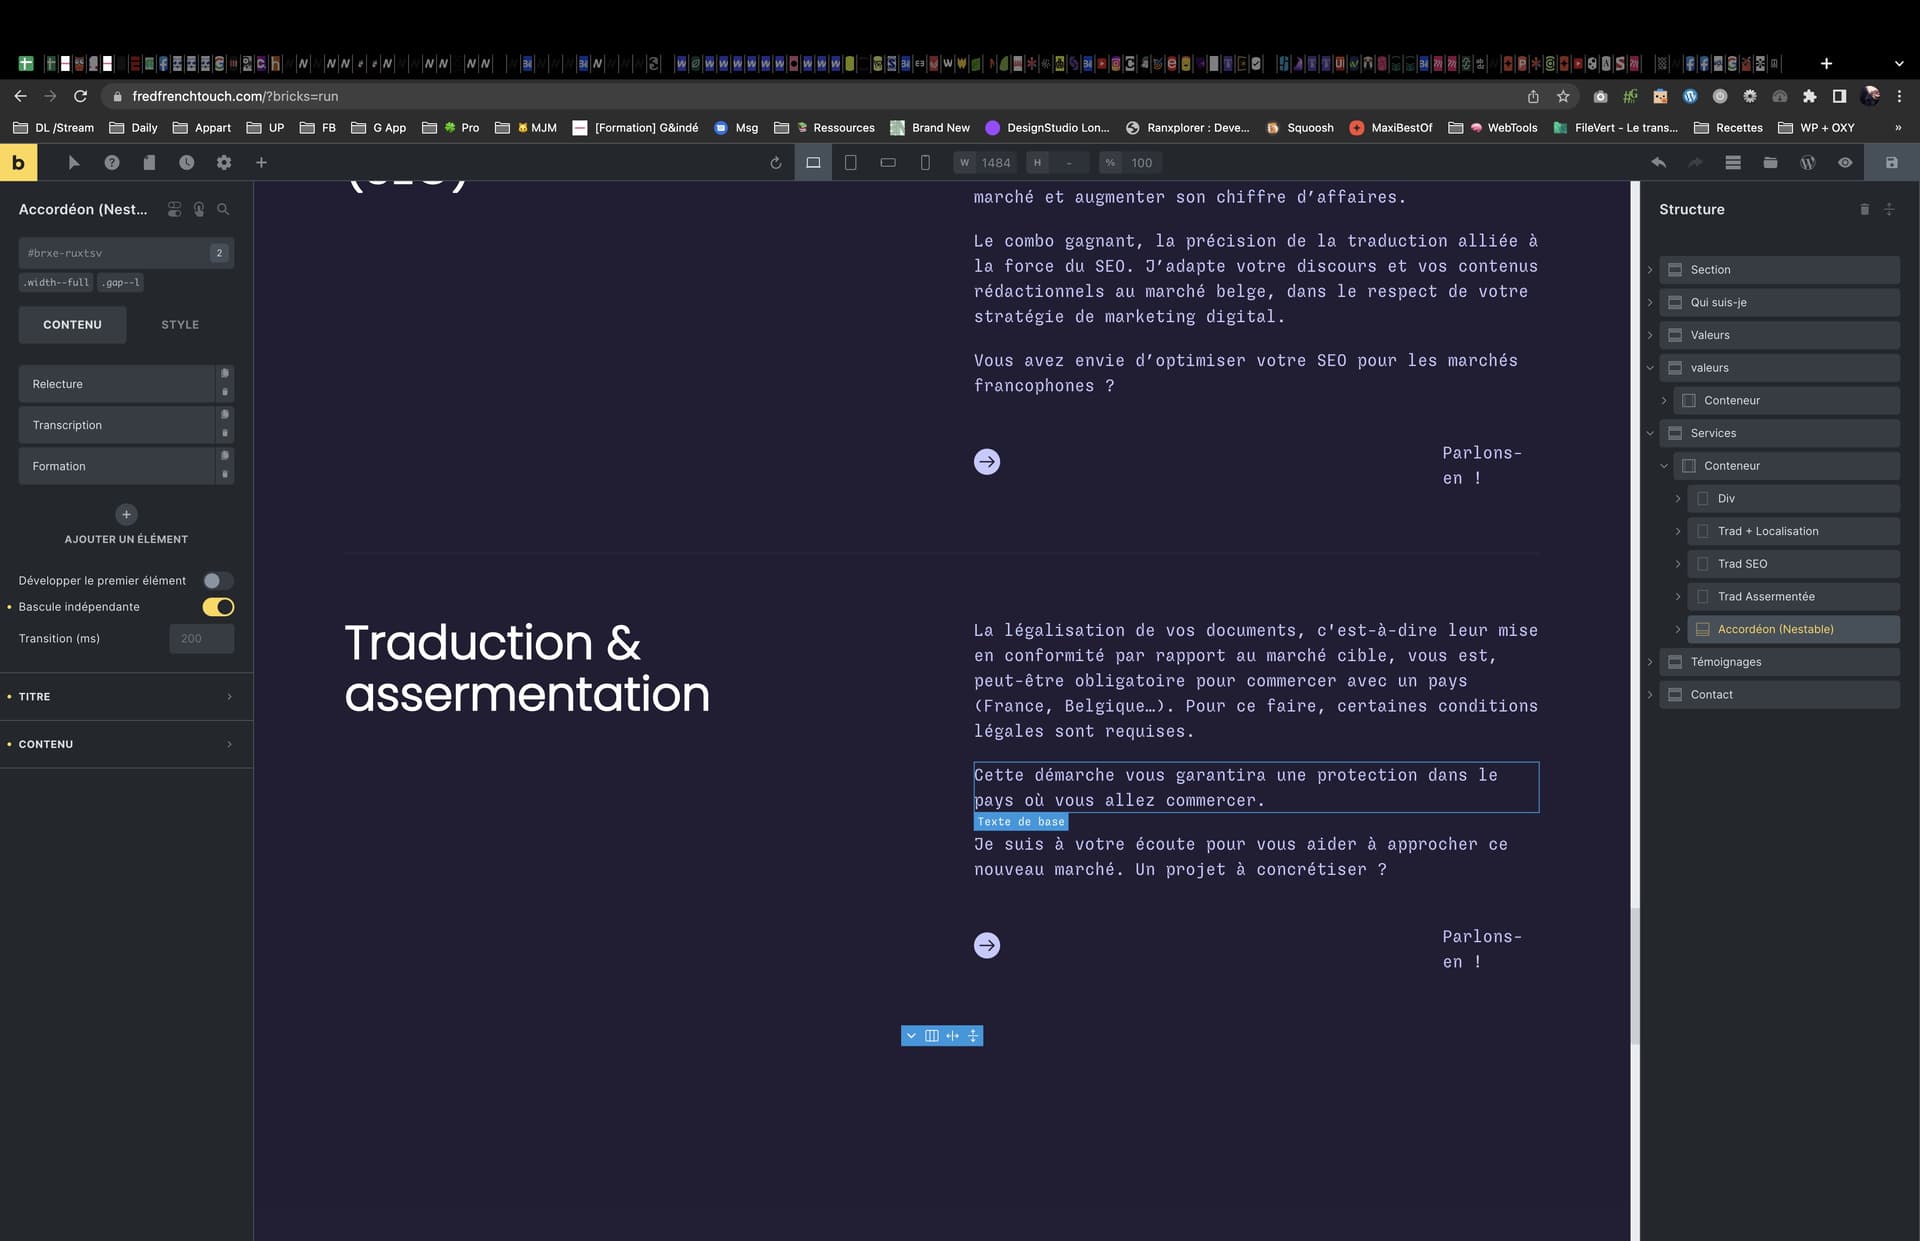The width and height of the screenshot is (1920, 1241).
Task: Expand all in Structure panel
Action: tap(1889, 209)
